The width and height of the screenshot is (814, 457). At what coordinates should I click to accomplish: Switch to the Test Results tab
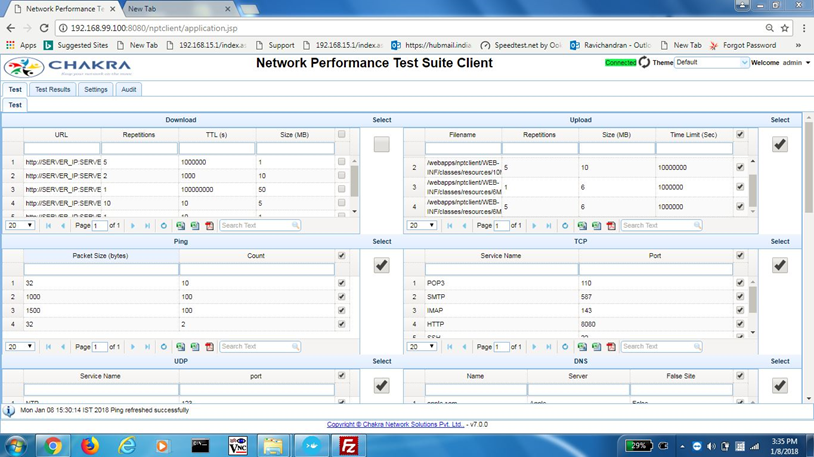click(52, 89)
